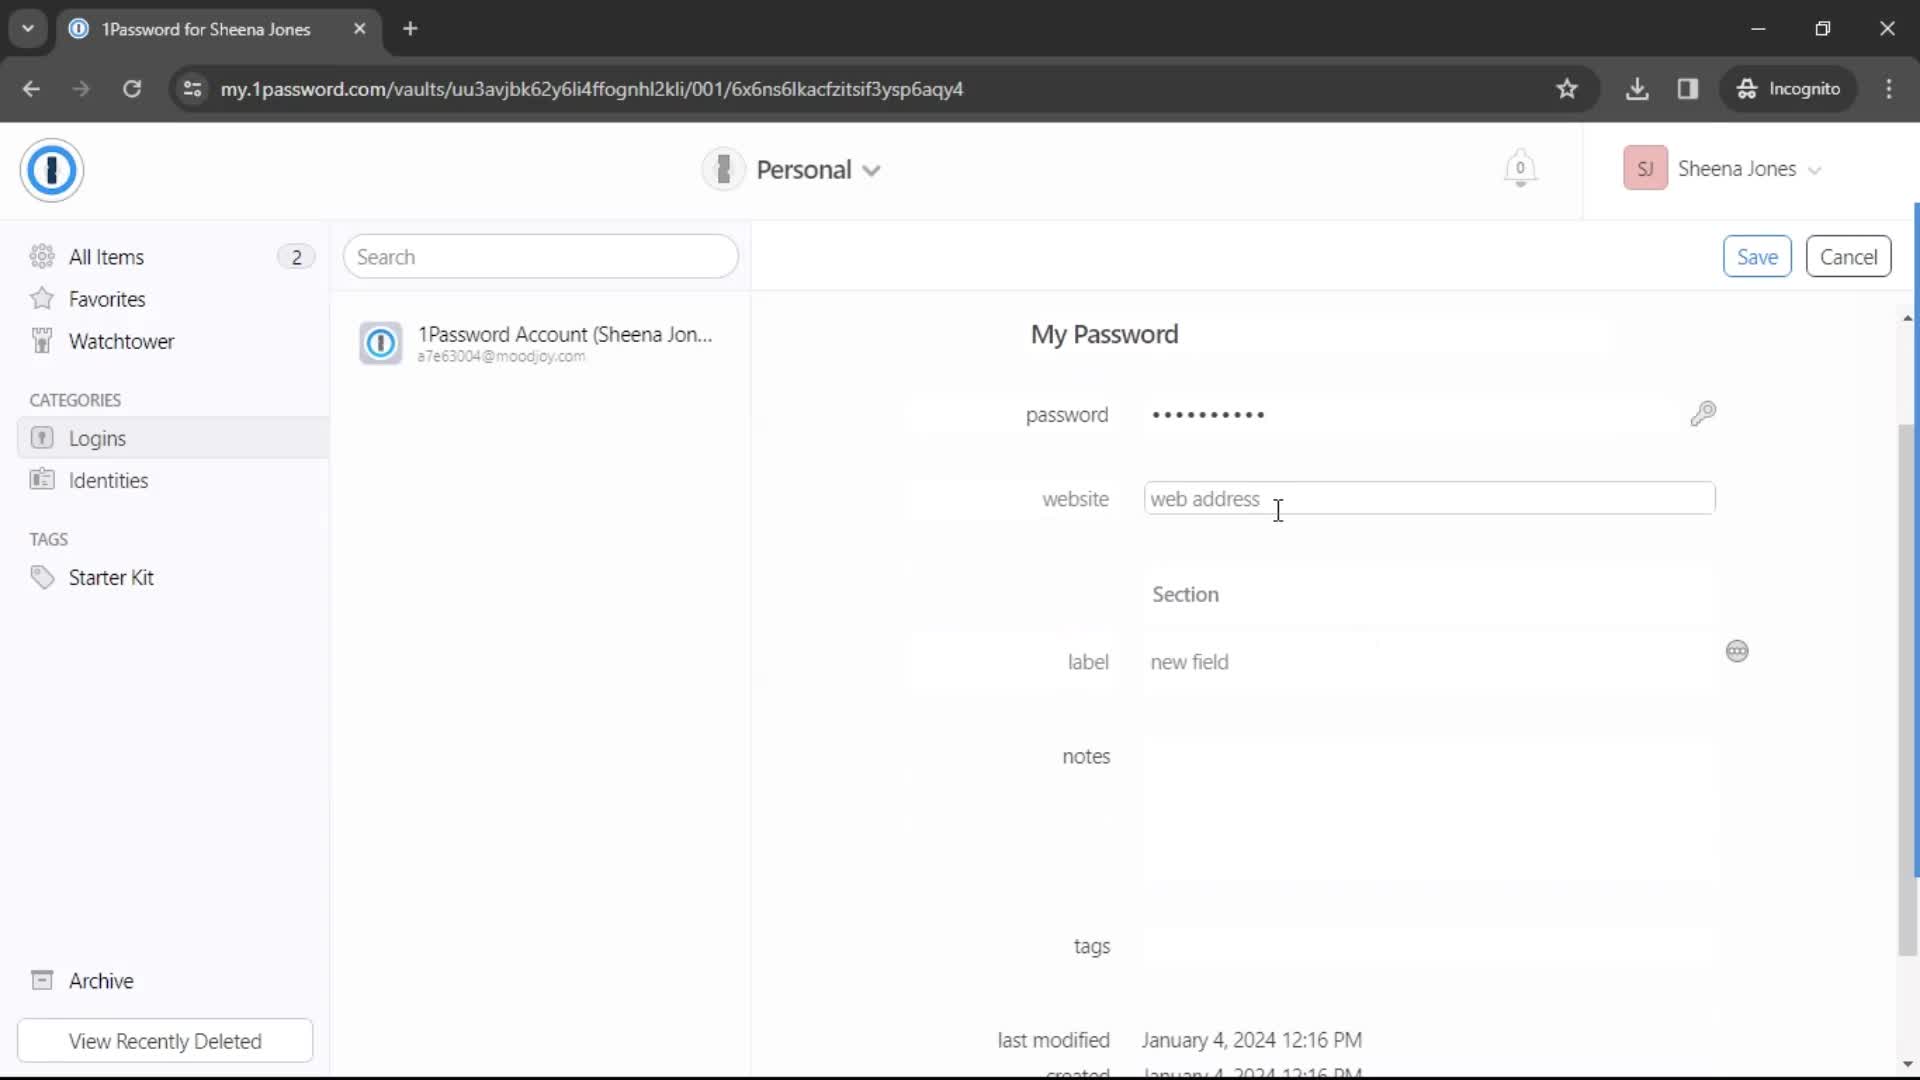Click the Identities category icon

(x=40, y=480)
